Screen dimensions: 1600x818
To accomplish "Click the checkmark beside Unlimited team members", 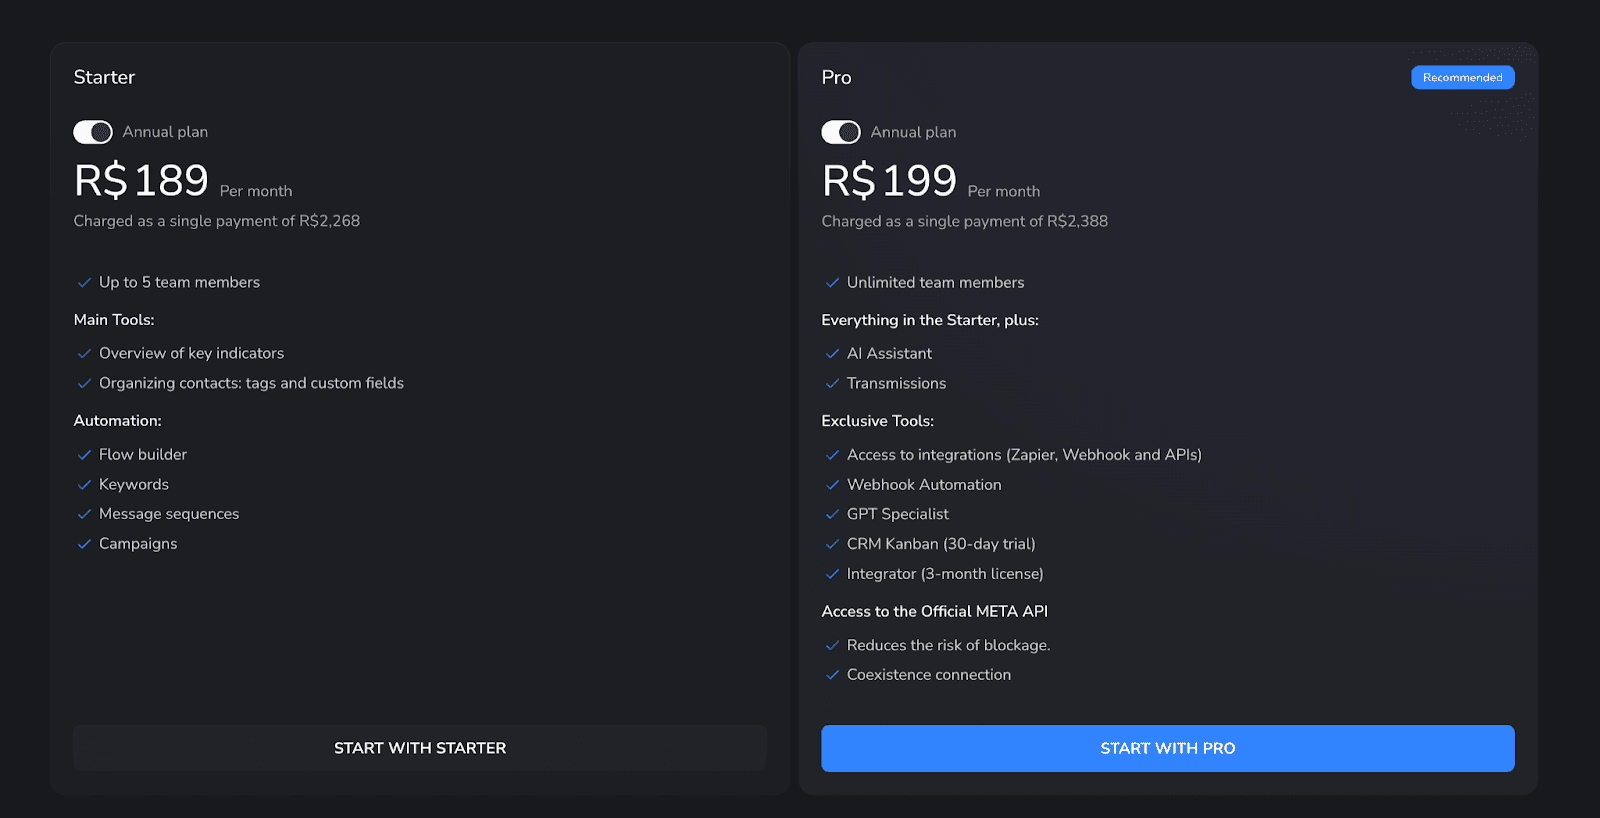I will [832, 283].
